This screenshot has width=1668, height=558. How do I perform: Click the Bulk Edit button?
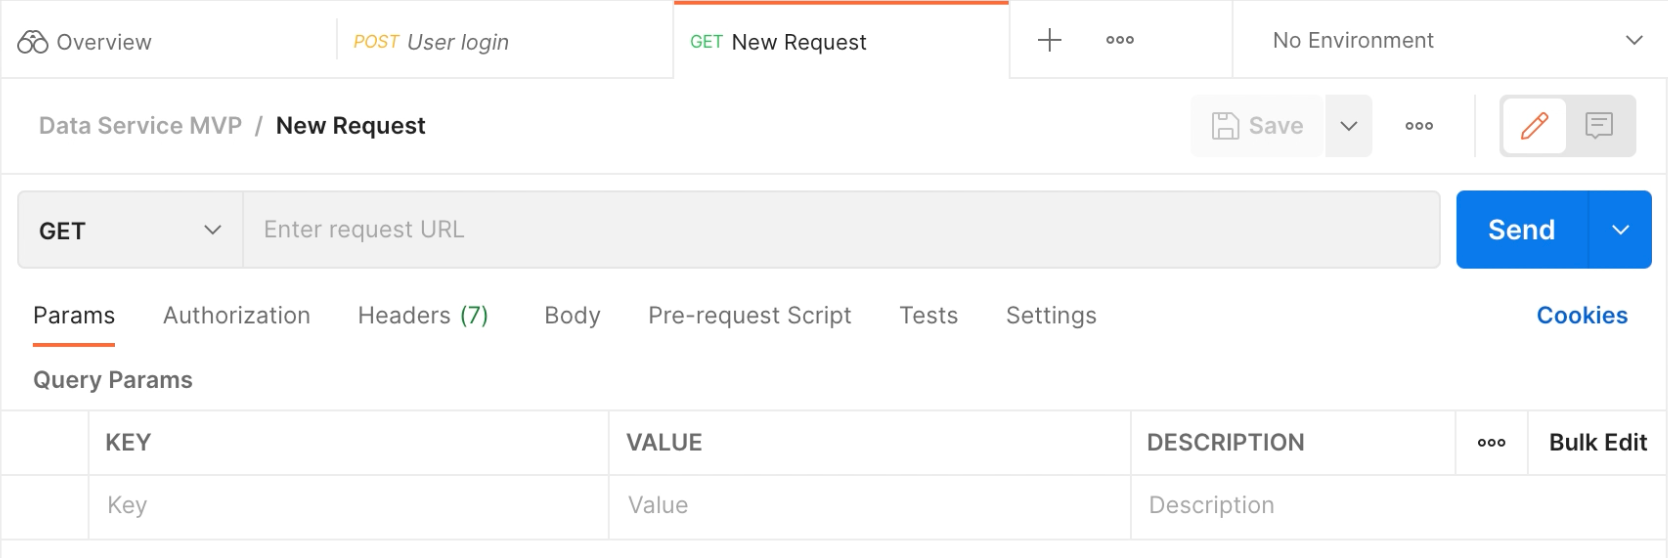tap(1597, 443)
